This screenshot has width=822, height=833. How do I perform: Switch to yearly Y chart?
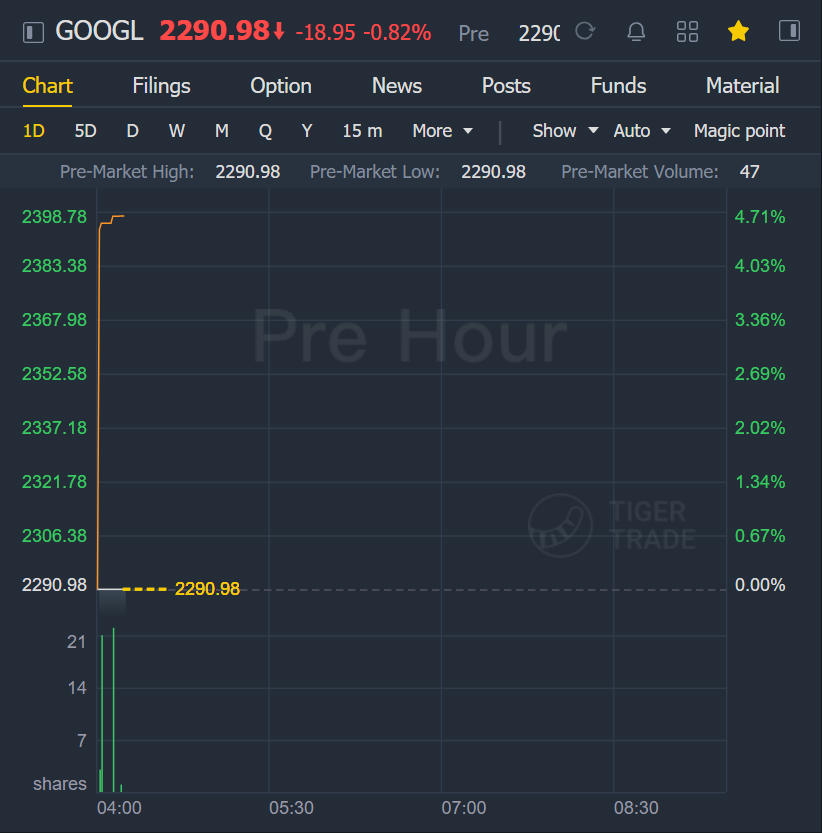click(x=307, y=131)
